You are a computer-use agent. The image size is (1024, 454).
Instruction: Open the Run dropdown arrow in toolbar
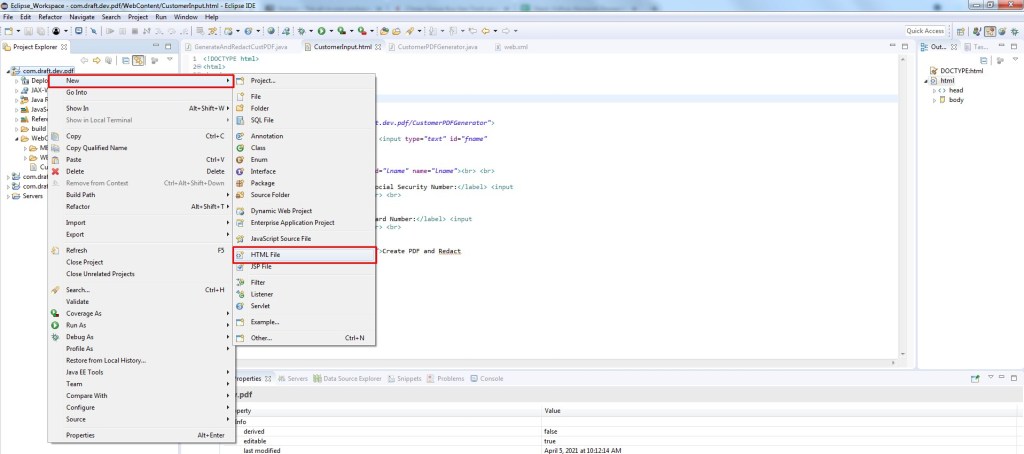pyautogui.click(x=331, y=31)
